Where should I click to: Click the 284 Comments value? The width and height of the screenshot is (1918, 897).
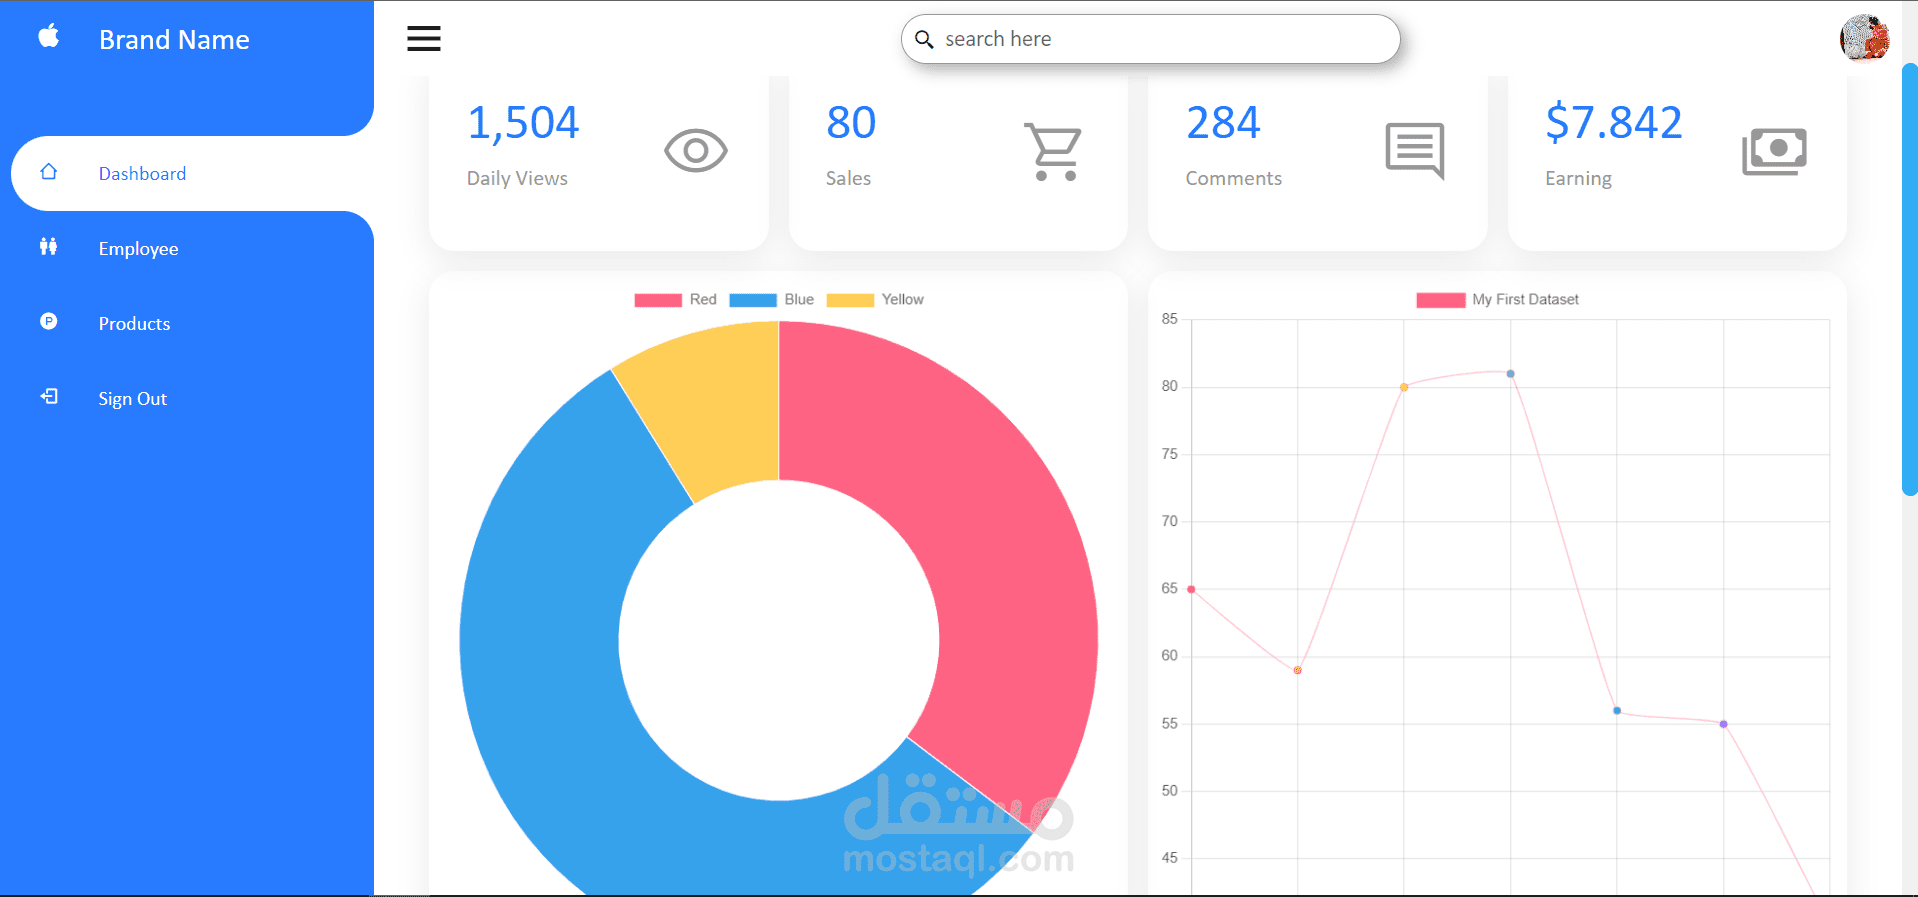tap(1223, 123)
